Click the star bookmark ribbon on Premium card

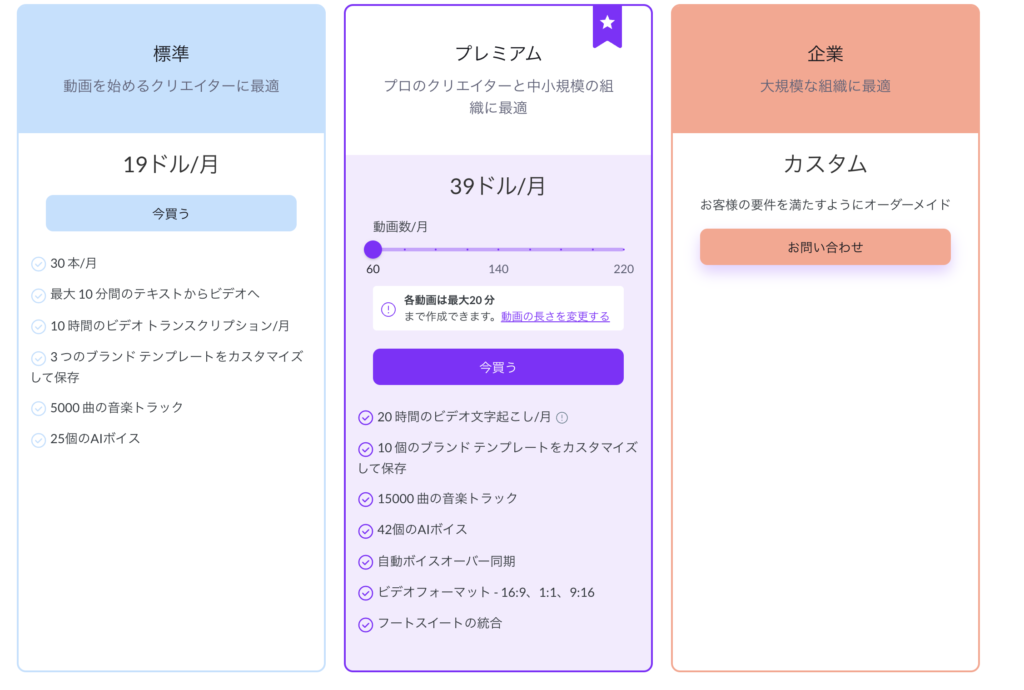607,26
